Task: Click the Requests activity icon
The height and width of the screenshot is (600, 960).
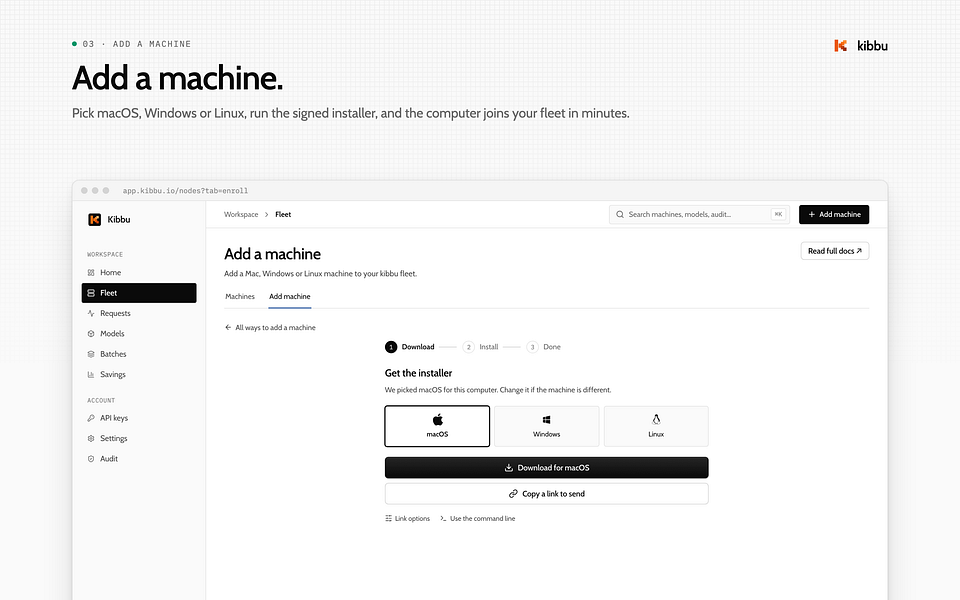Action: [x=91, y=313]
